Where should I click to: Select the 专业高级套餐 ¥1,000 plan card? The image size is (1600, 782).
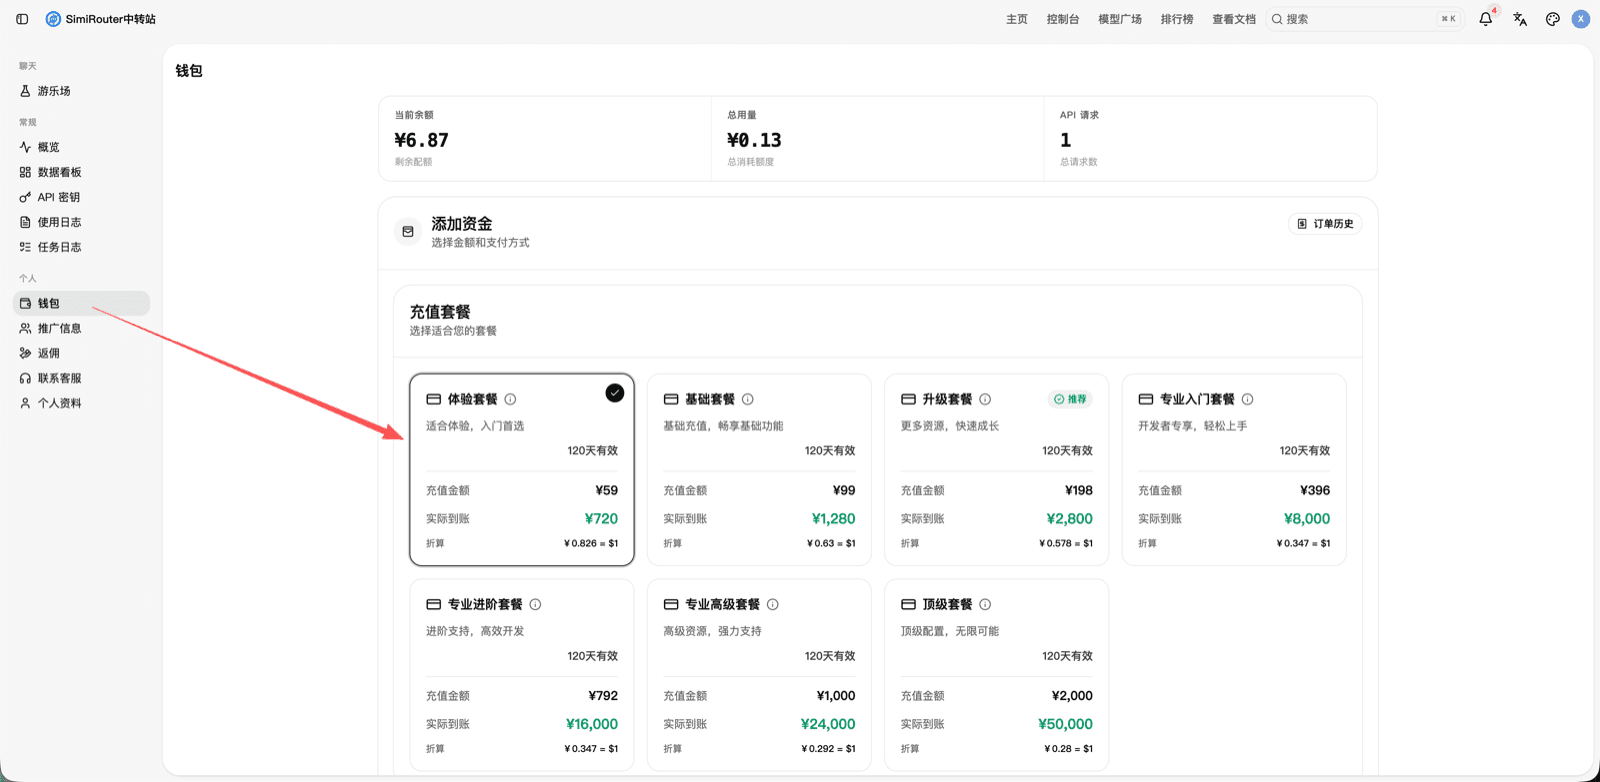pos(759,675)
